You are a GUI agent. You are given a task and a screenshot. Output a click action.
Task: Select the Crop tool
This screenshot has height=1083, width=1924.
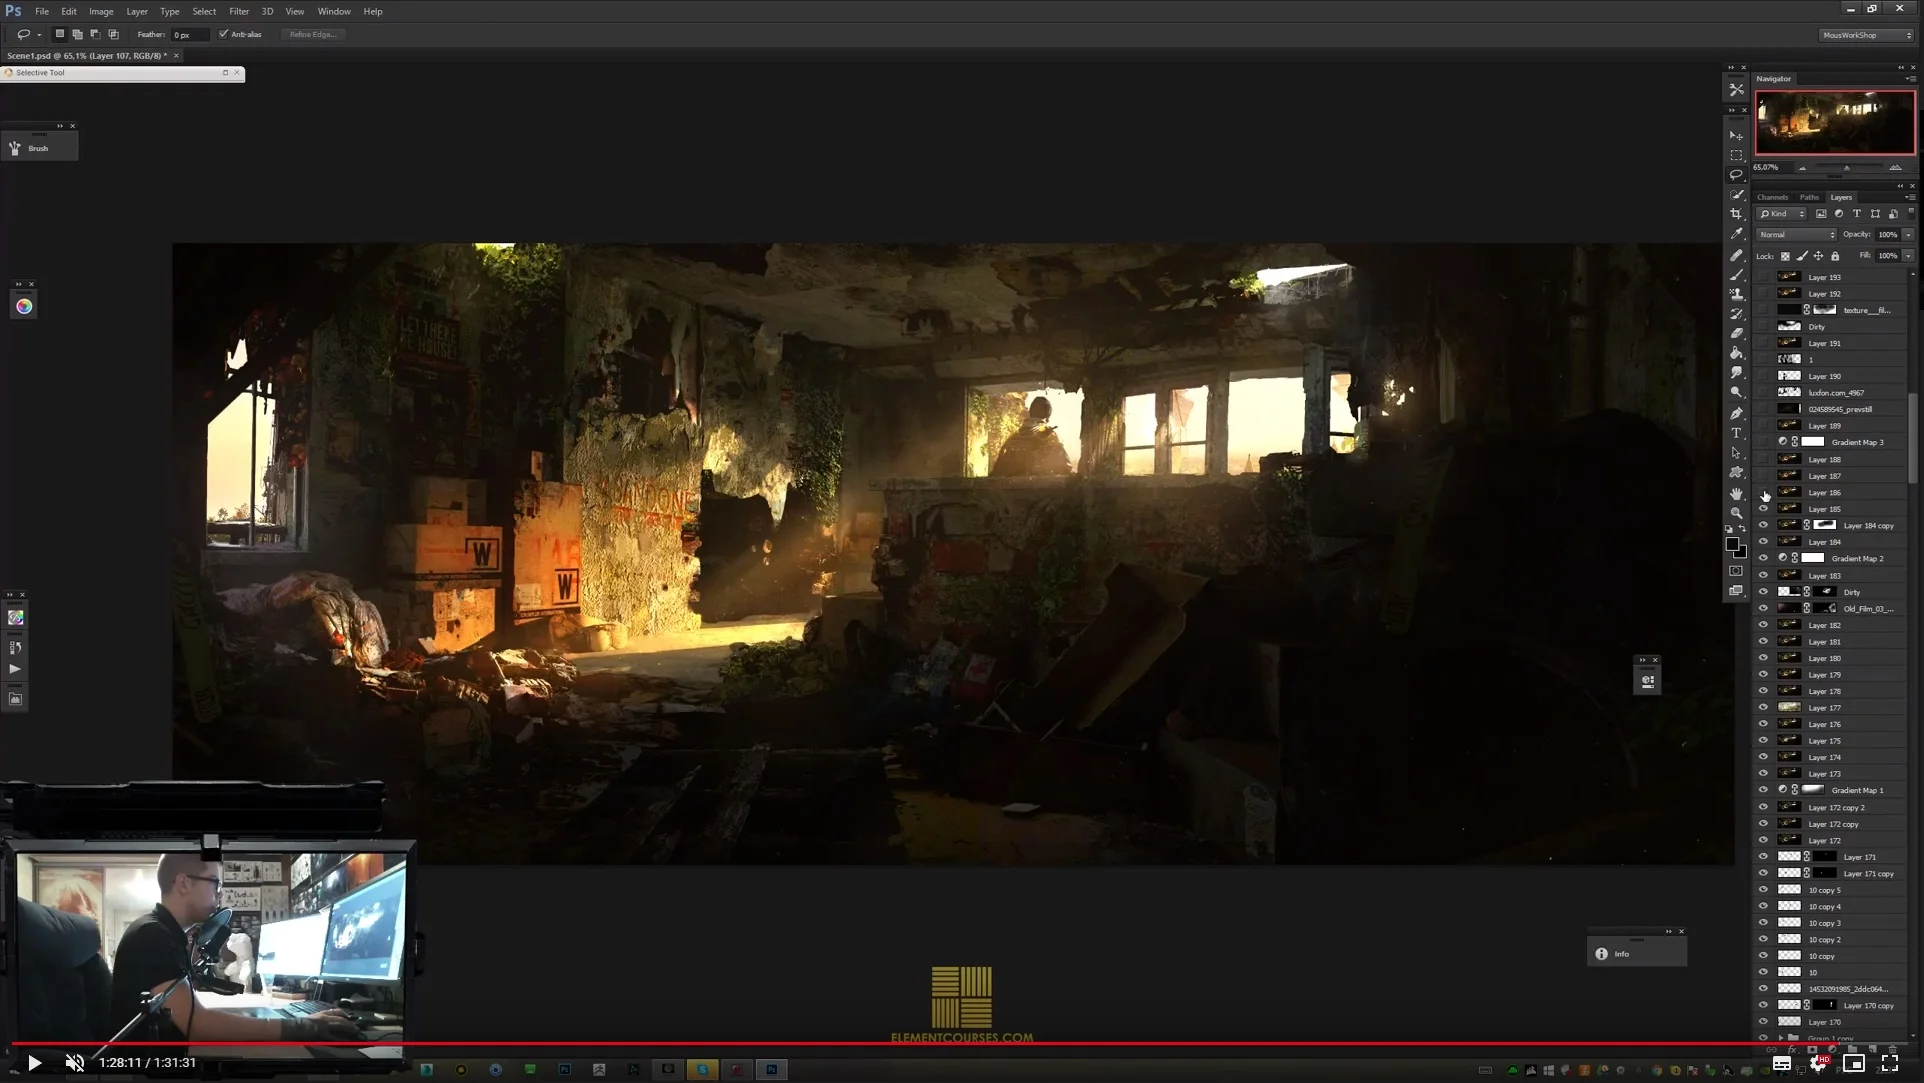[x=1736, y=214]
